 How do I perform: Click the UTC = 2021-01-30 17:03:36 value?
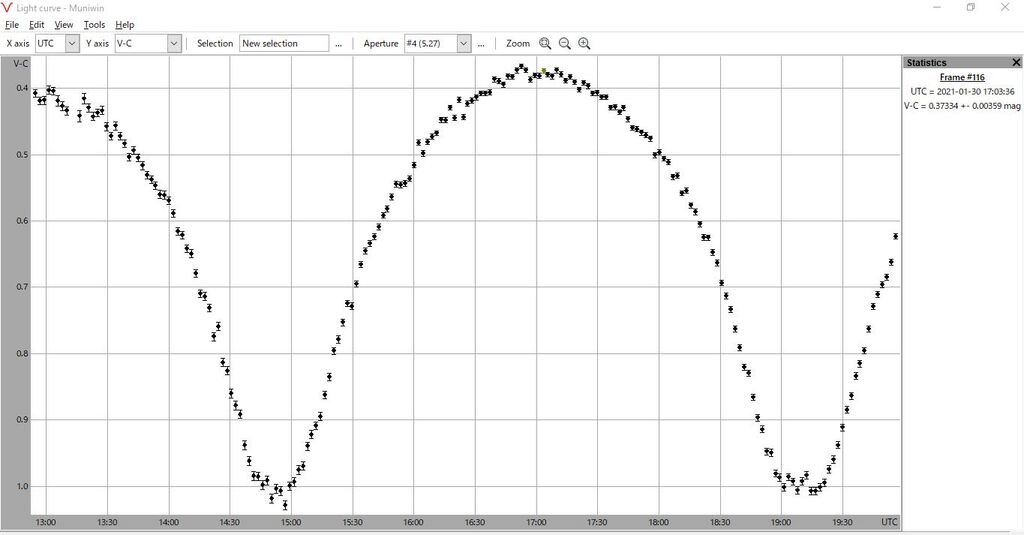(963, 91)
